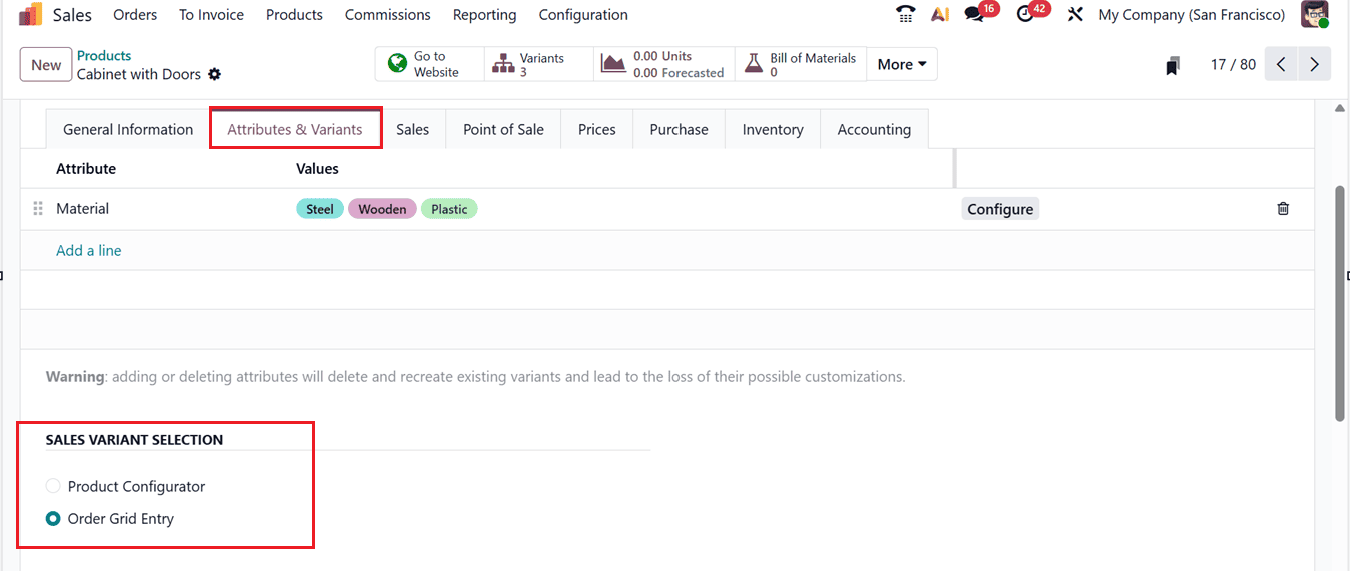The height and width of the screenshot is (571, 1350).
Task: Click the Wooden value tag
Action: coord(382,209)
